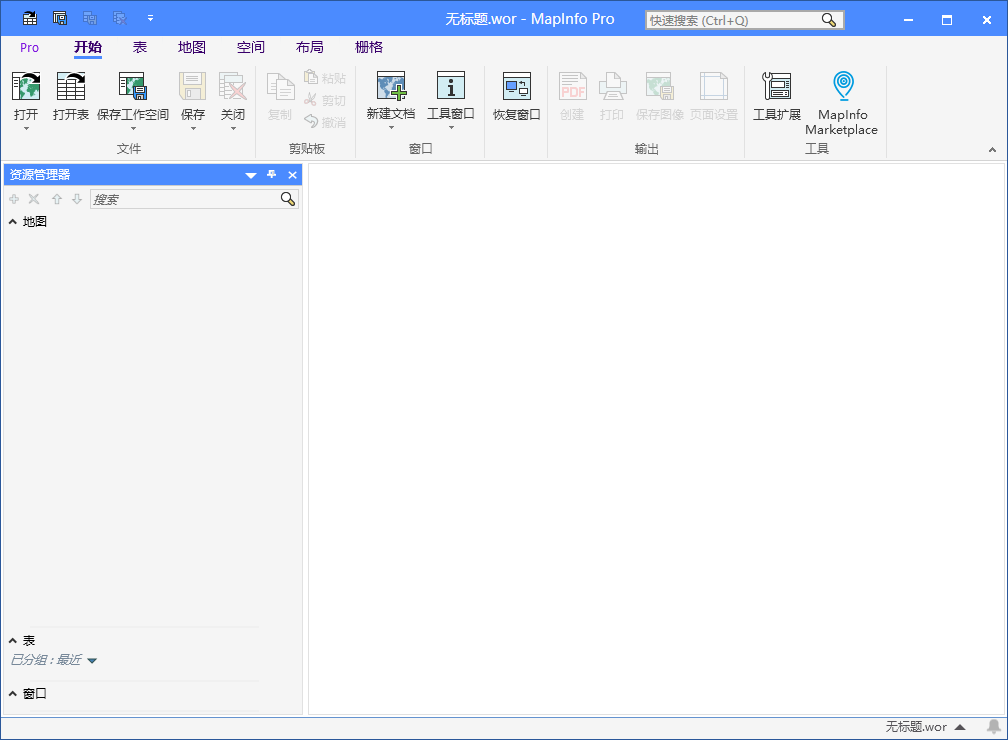This screenshot has width=1008, height=740.
Task: Click the explorer move up arrow
Action: 57,199
